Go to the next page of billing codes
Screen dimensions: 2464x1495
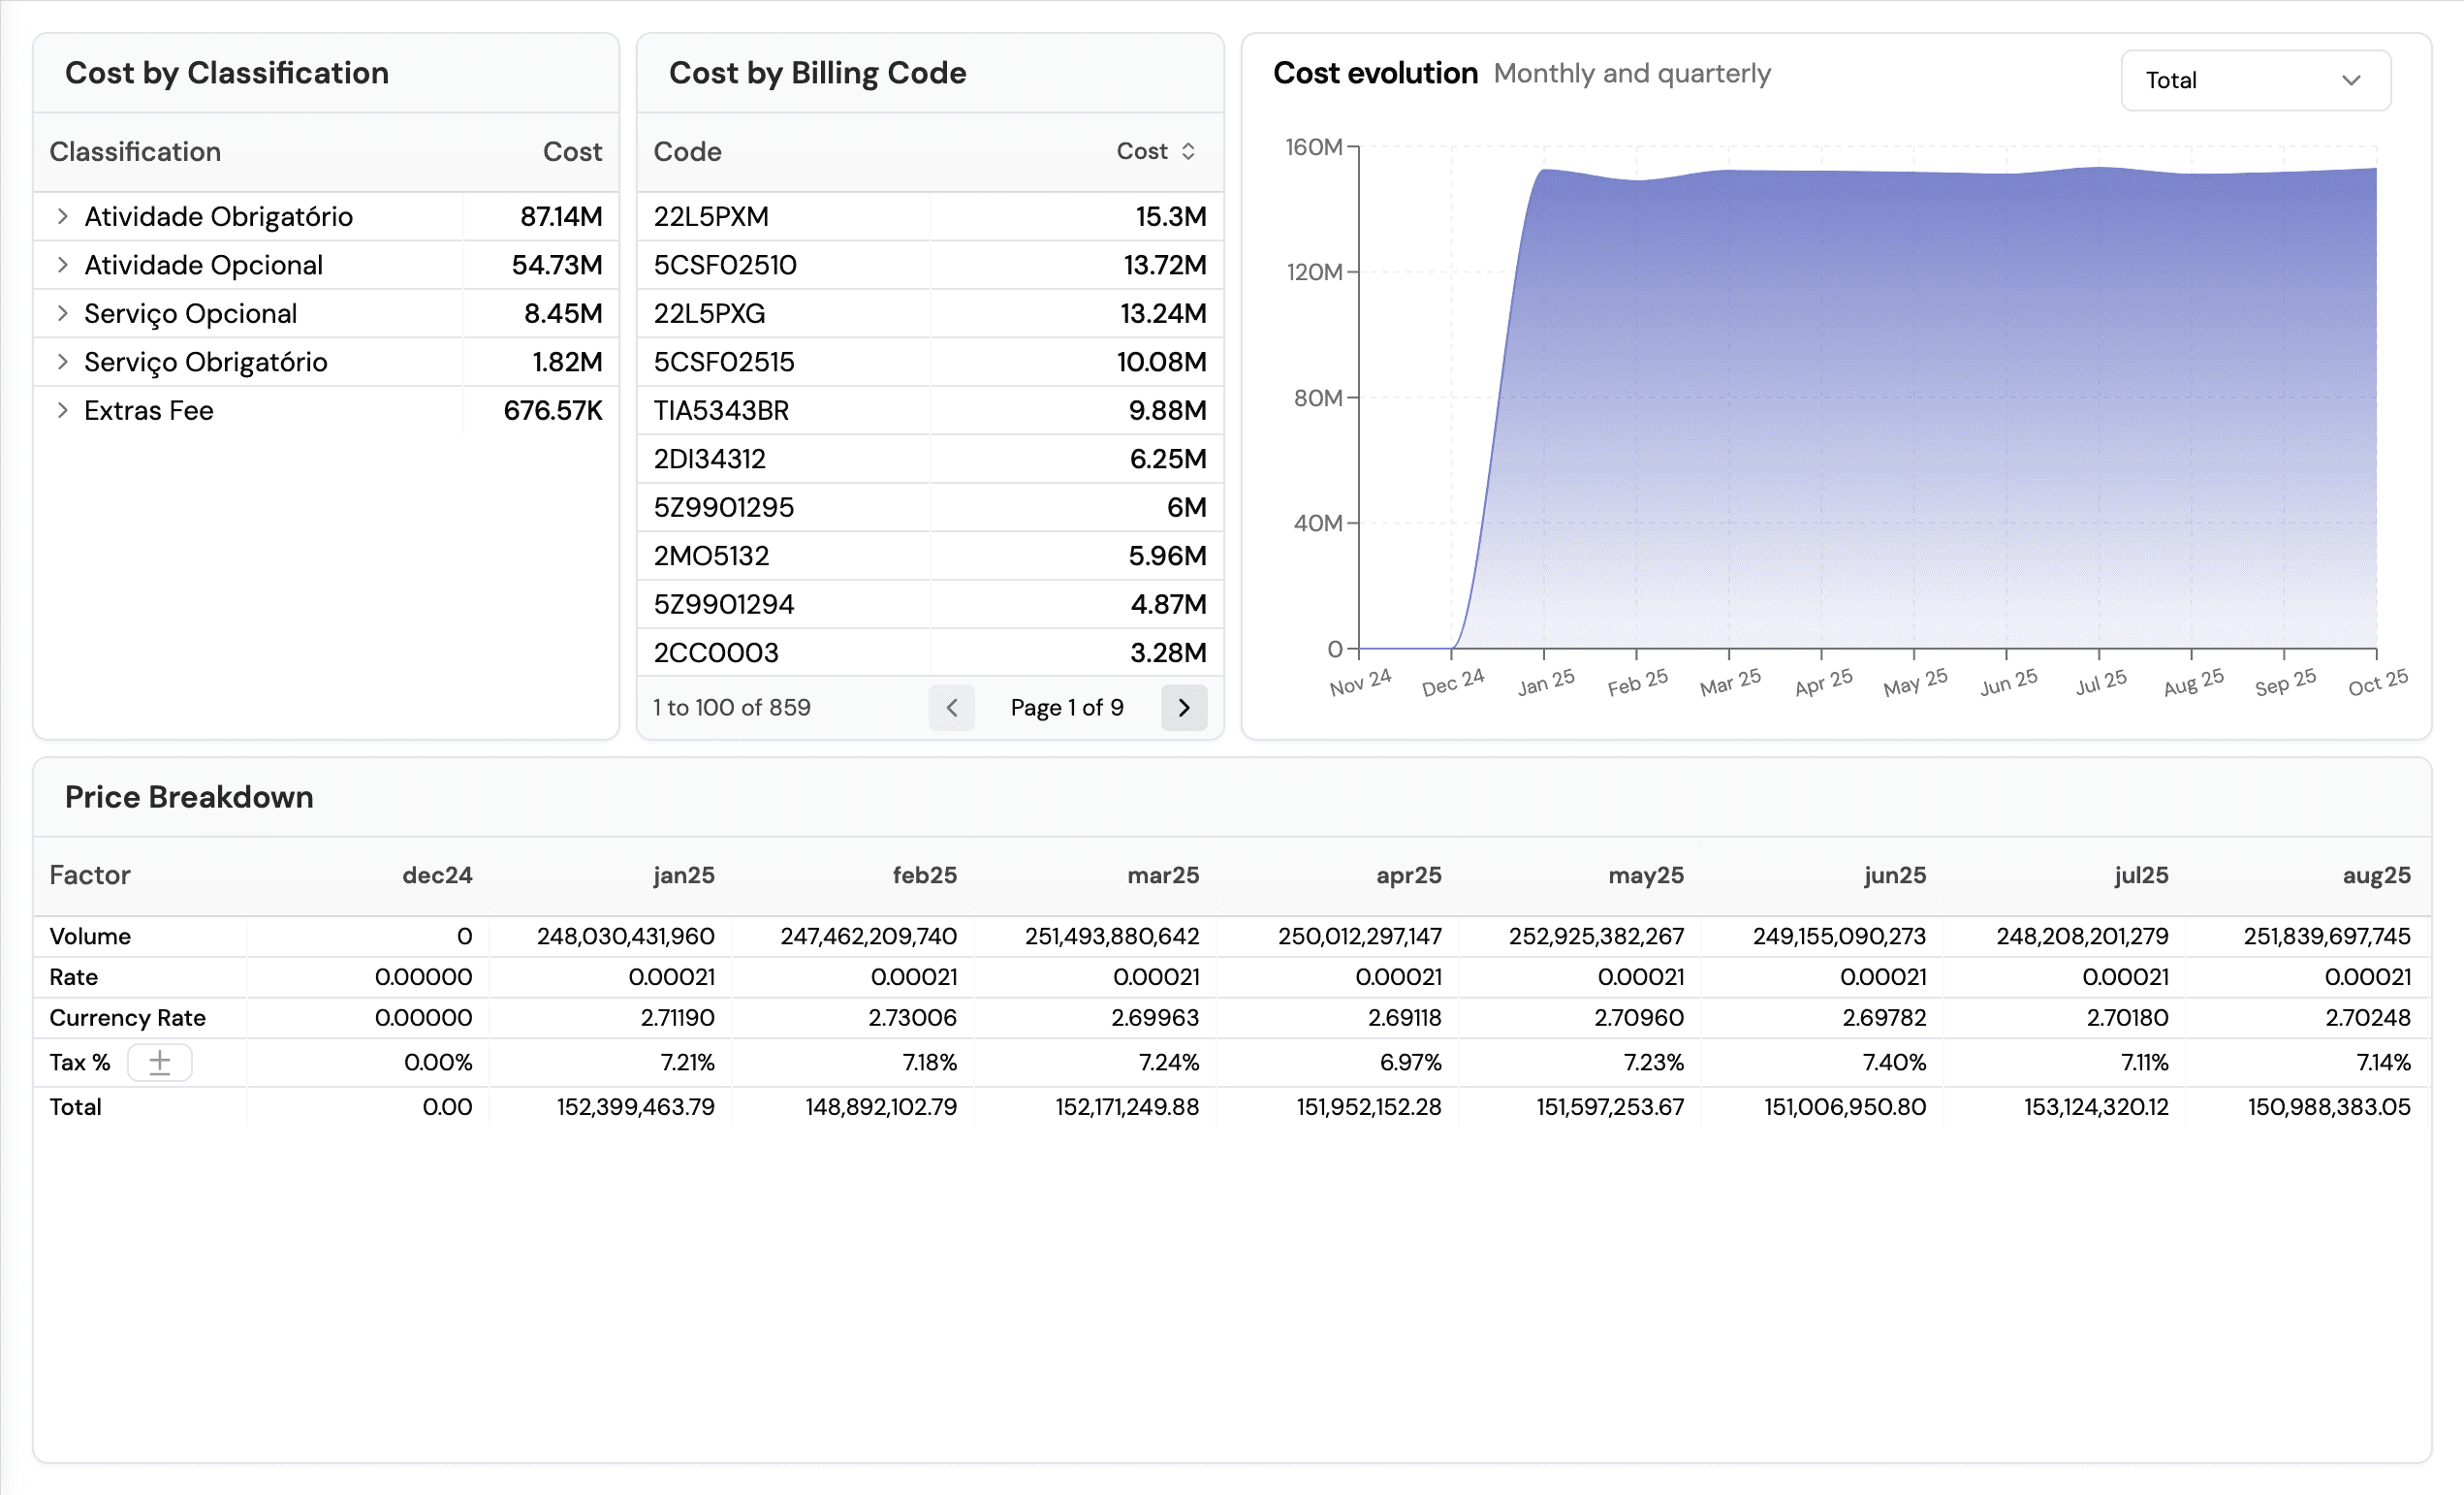(1184, 707)
